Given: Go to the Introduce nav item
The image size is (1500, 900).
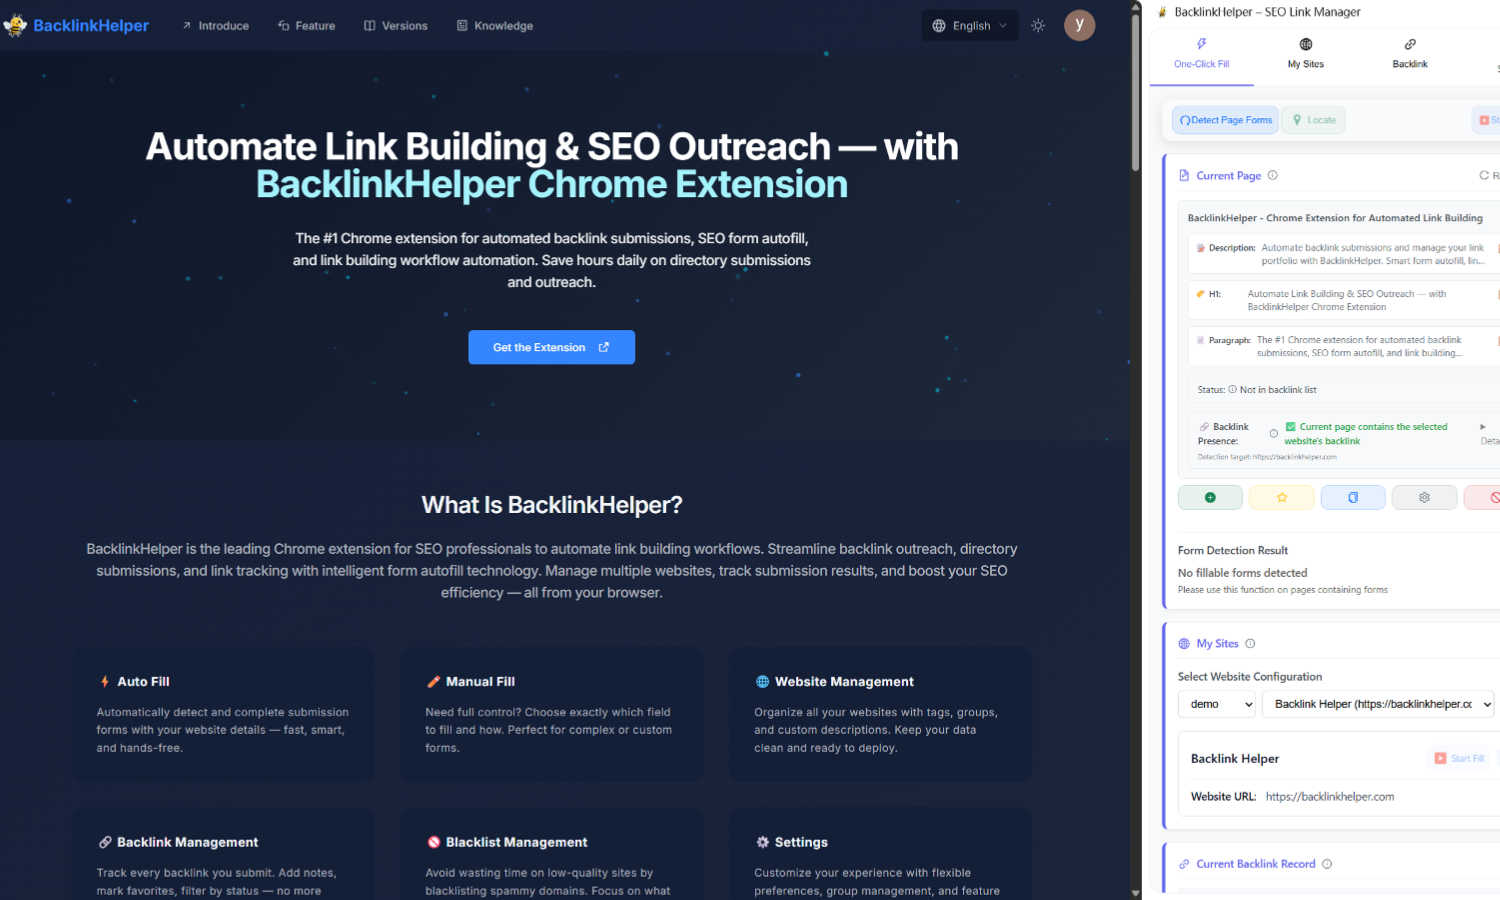Looking at the screenshot, I should point(215,26).
